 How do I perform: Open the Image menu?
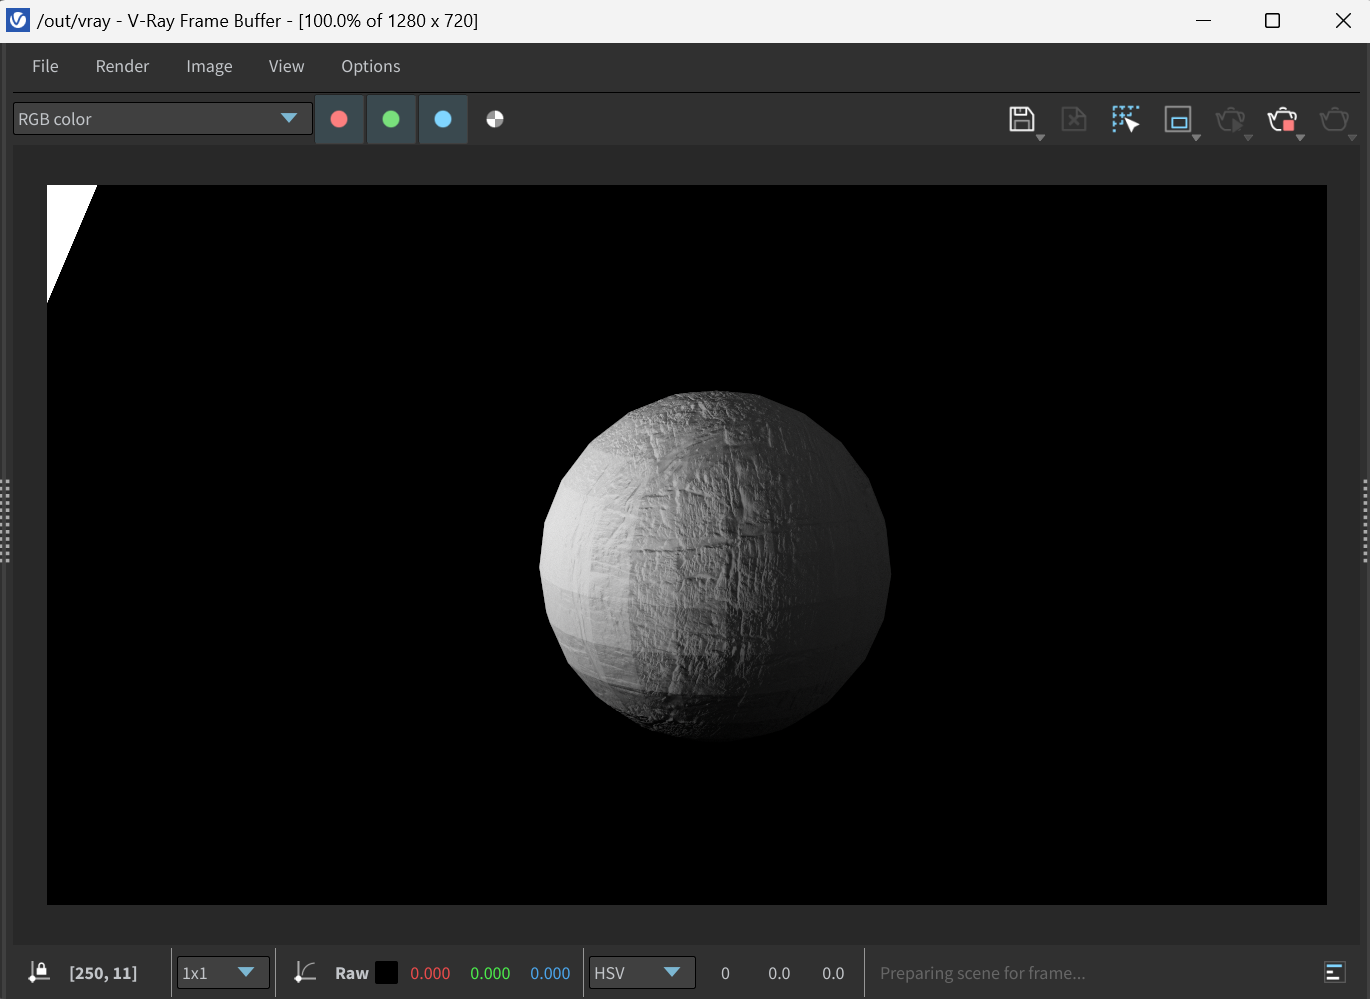point(209,66)
